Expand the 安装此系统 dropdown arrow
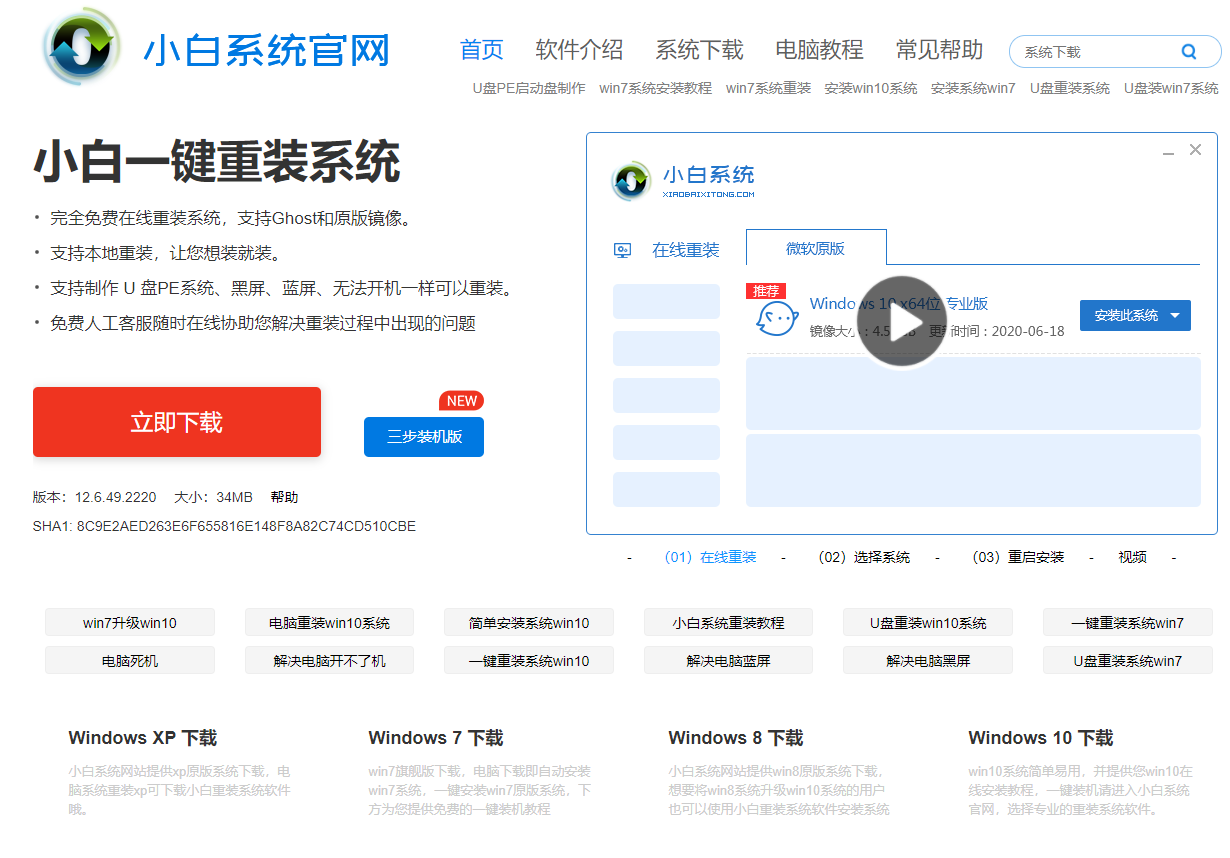This screenshot has height=858, width=1230. coord(1175,316)
